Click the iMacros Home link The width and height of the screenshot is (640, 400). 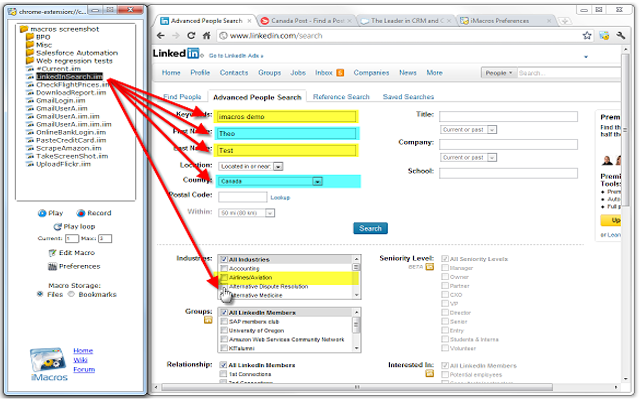[x=83, y=351]
